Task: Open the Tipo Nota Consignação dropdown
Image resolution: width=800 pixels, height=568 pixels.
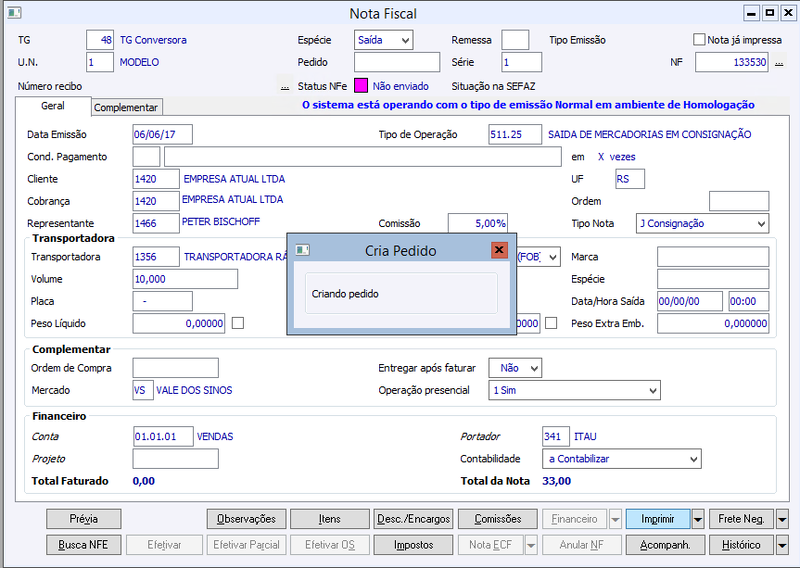Action: click(x=702, y=224)
